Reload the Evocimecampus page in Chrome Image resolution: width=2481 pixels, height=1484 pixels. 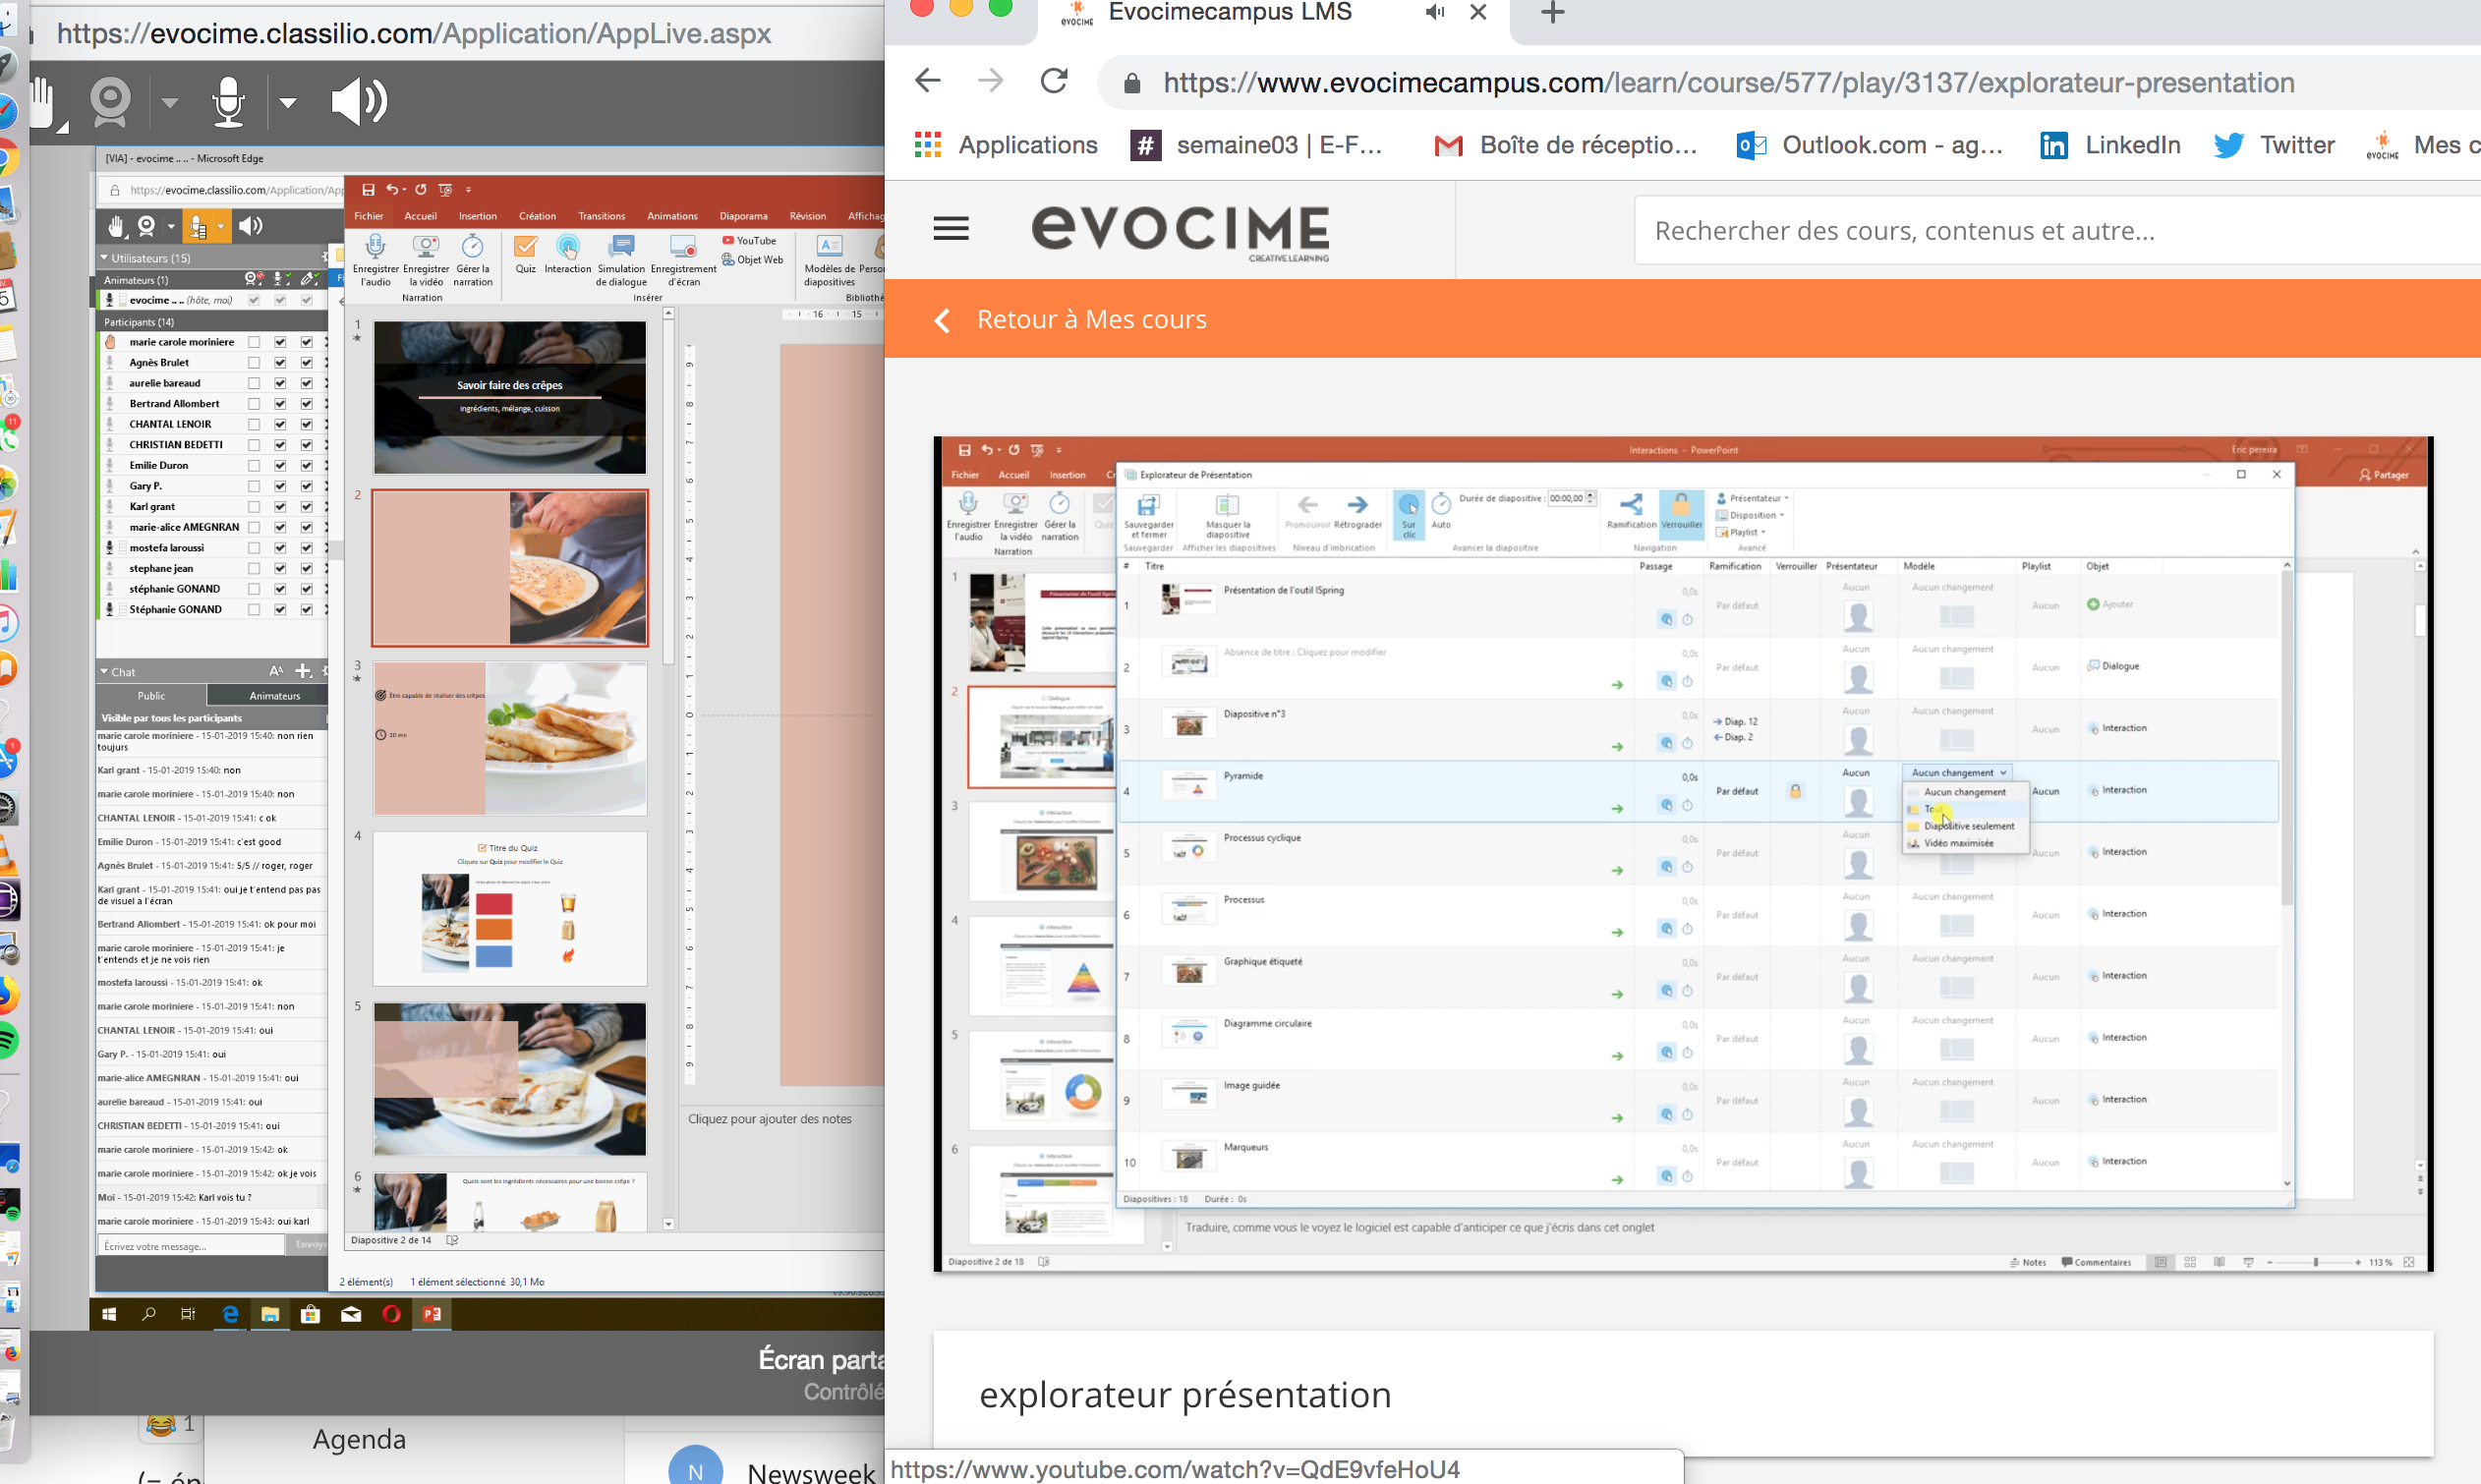point(1054,80)
